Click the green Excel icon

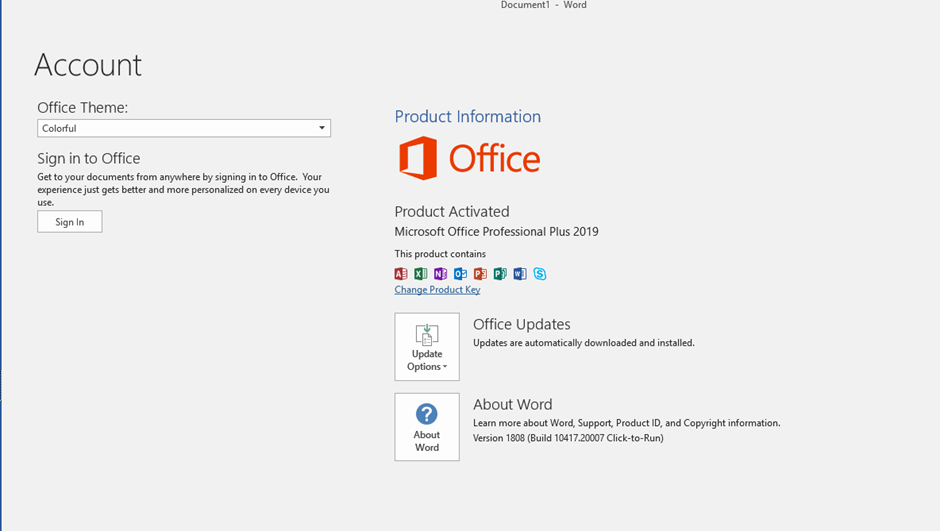coord(421,274)
